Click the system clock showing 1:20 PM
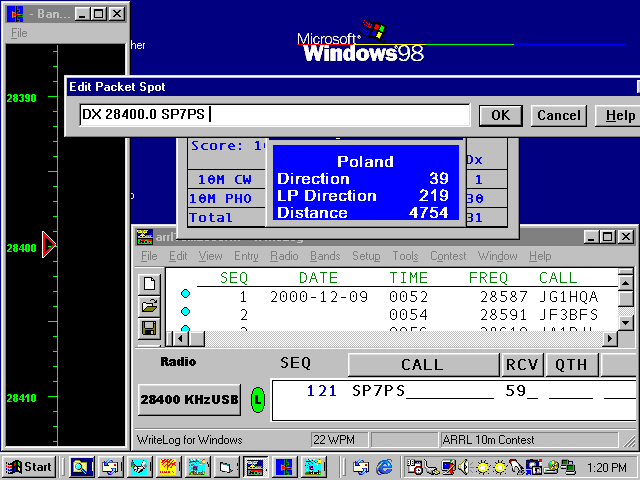 (x=607, y=467)
